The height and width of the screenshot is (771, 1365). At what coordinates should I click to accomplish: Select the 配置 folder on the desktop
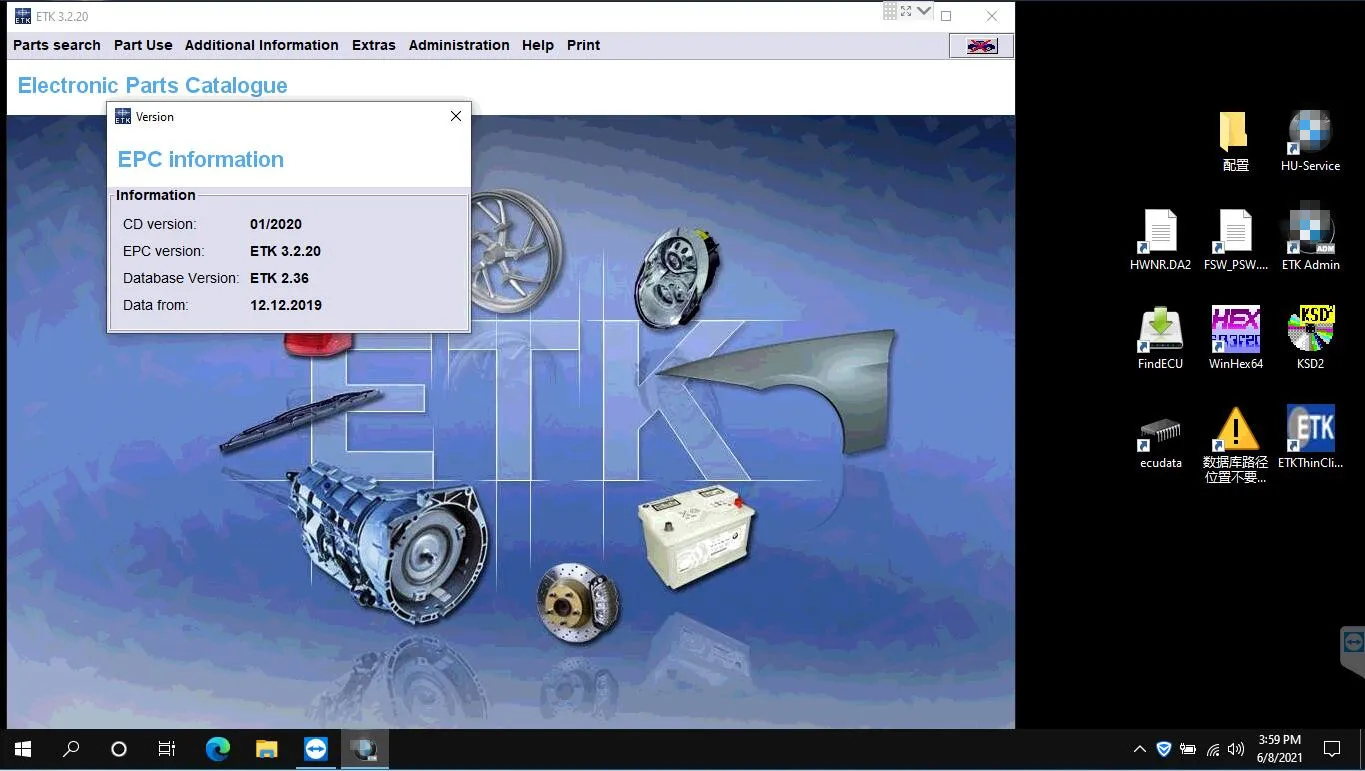point(1235,141)
